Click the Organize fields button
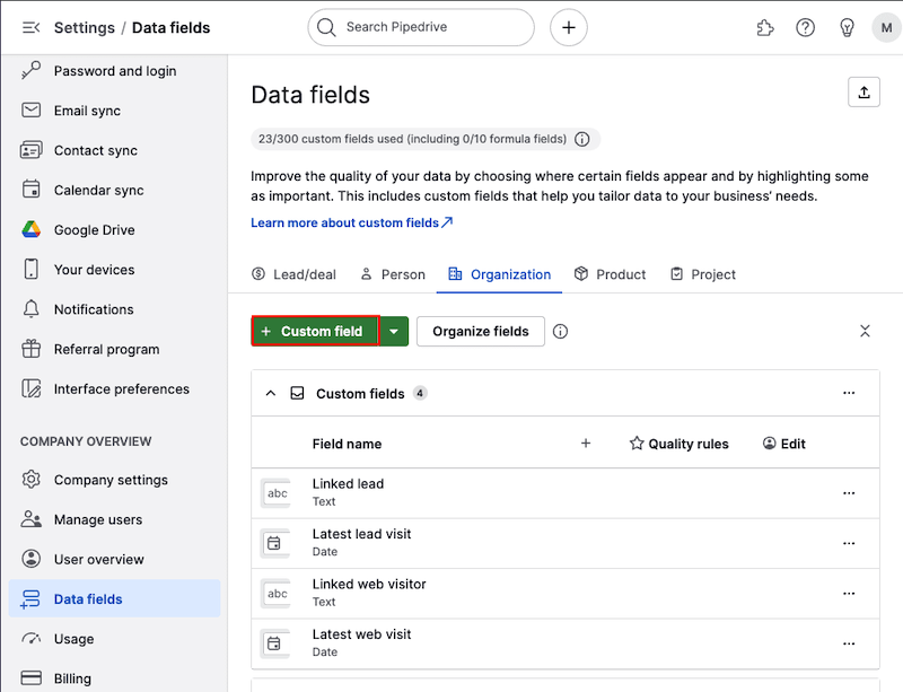The image size is (904, 692). 480,331
